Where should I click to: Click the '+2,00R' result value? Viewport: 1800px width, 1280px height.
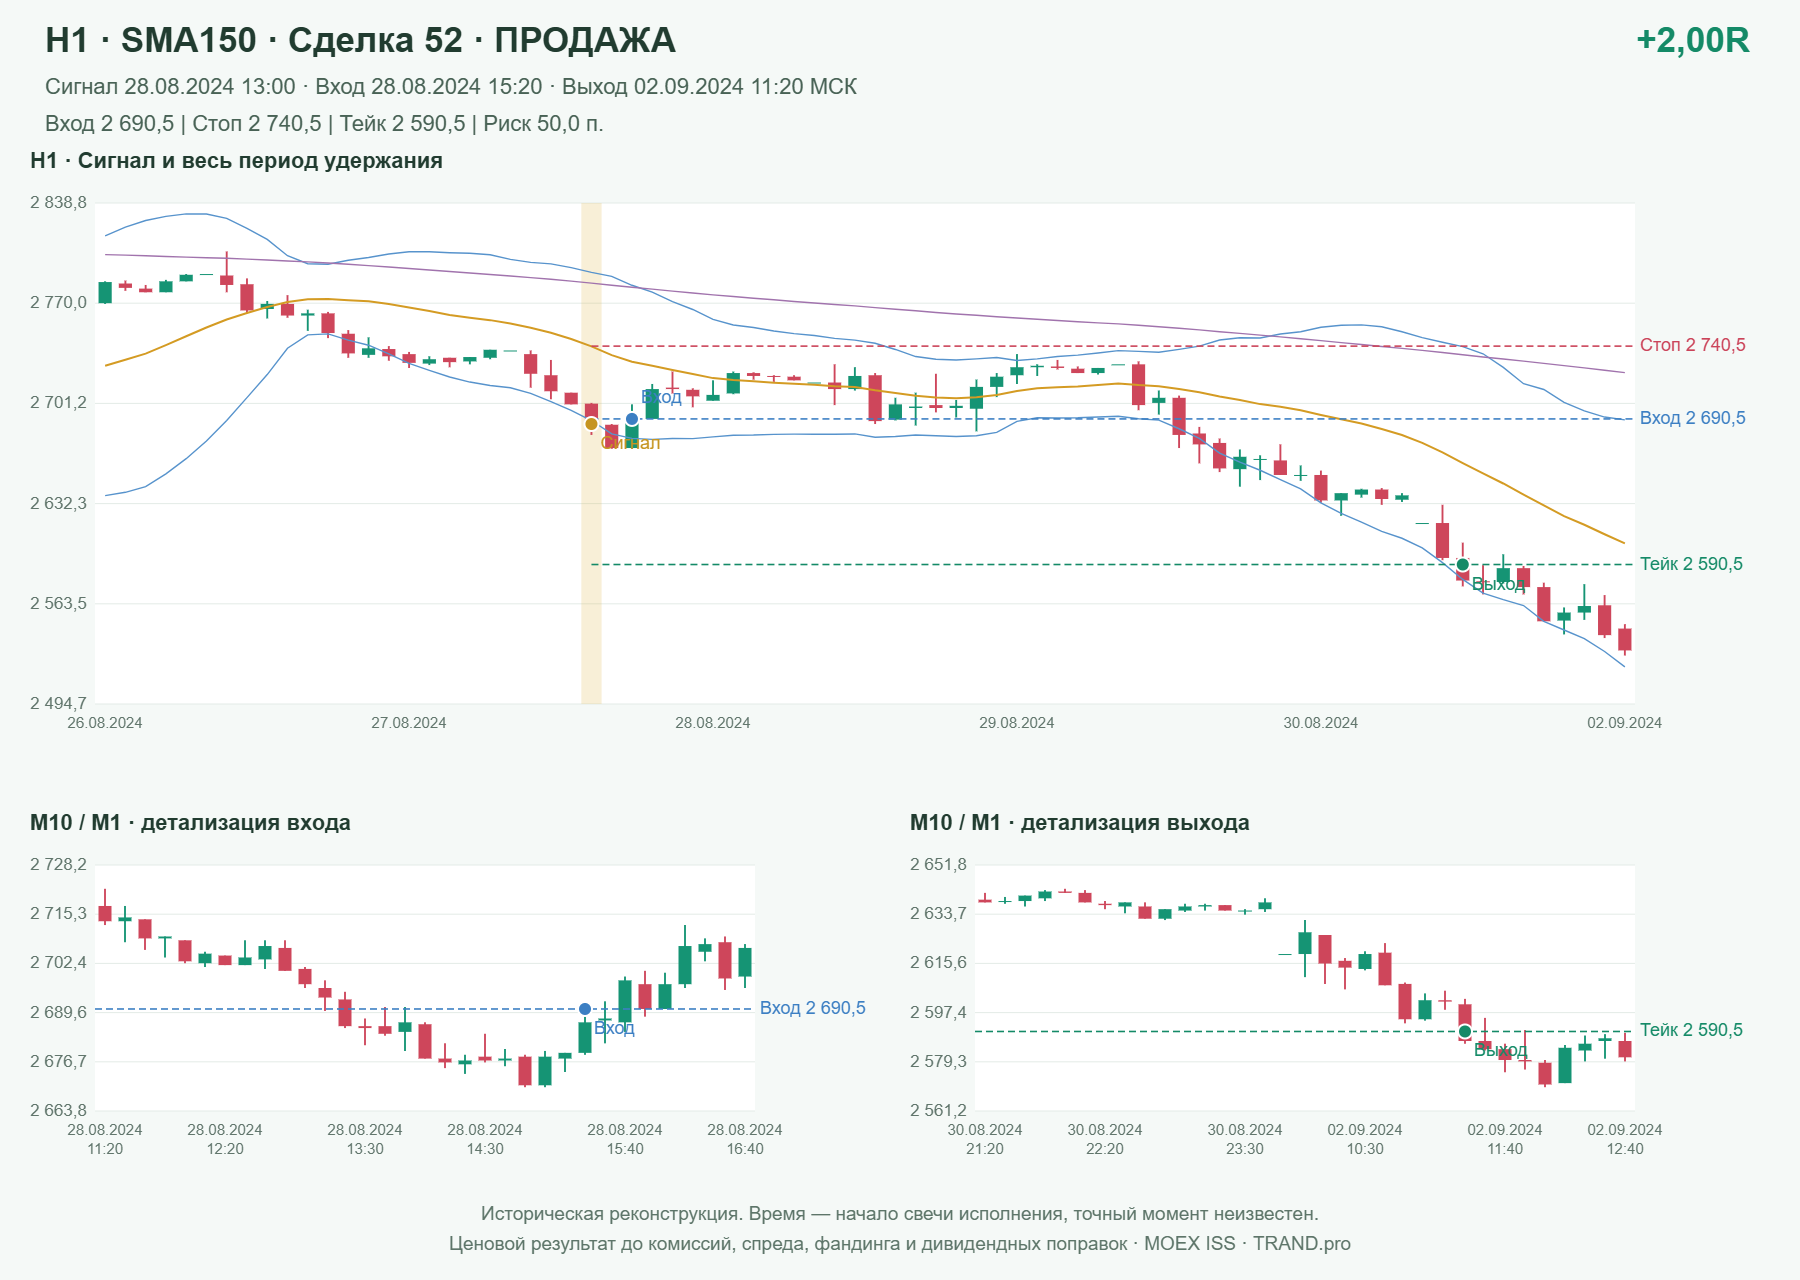(1693, 40)
